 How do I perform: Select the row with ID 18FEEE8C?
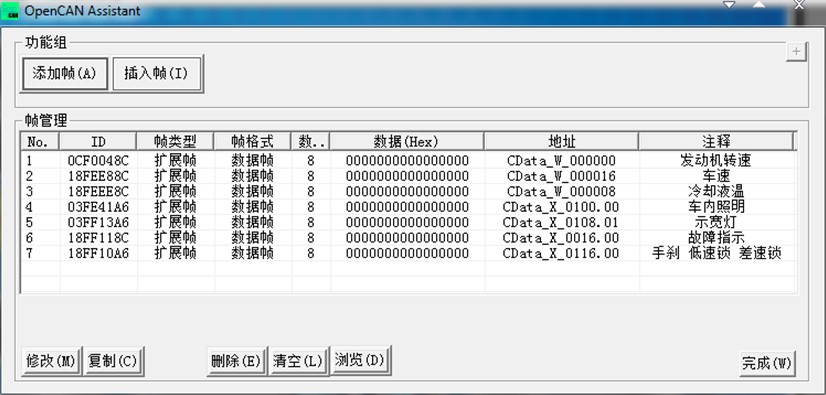point(408,191)
